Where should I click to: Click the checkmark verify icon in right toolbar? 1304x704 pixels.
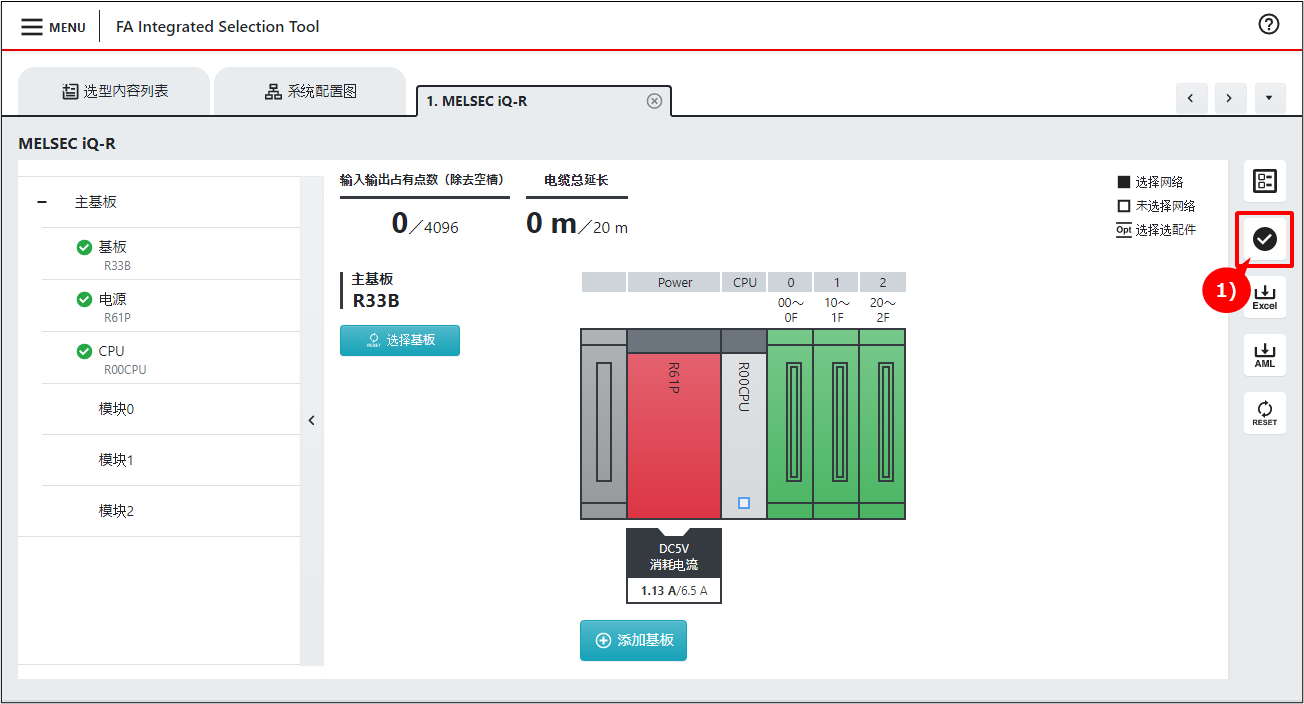click(x=1264, y=239)
